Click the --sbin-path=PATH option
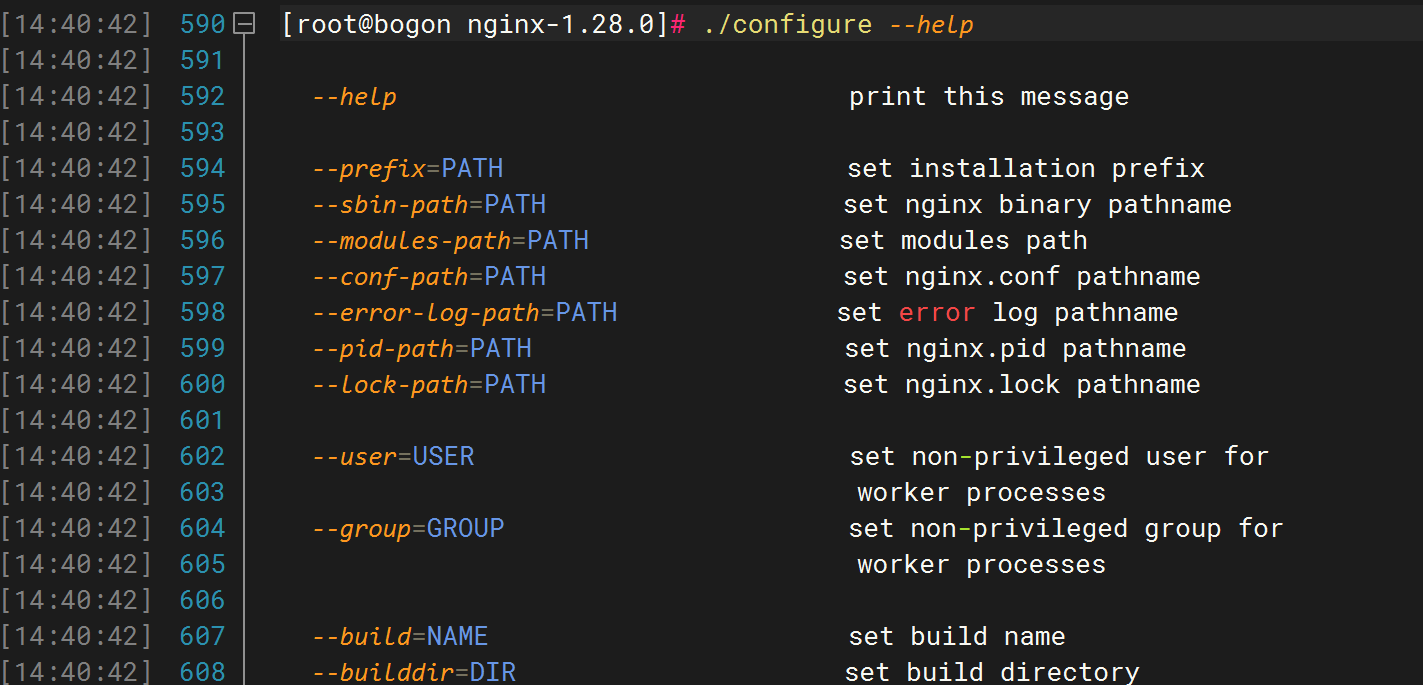This screenshot has width=1423, height=685. (429, 204)
